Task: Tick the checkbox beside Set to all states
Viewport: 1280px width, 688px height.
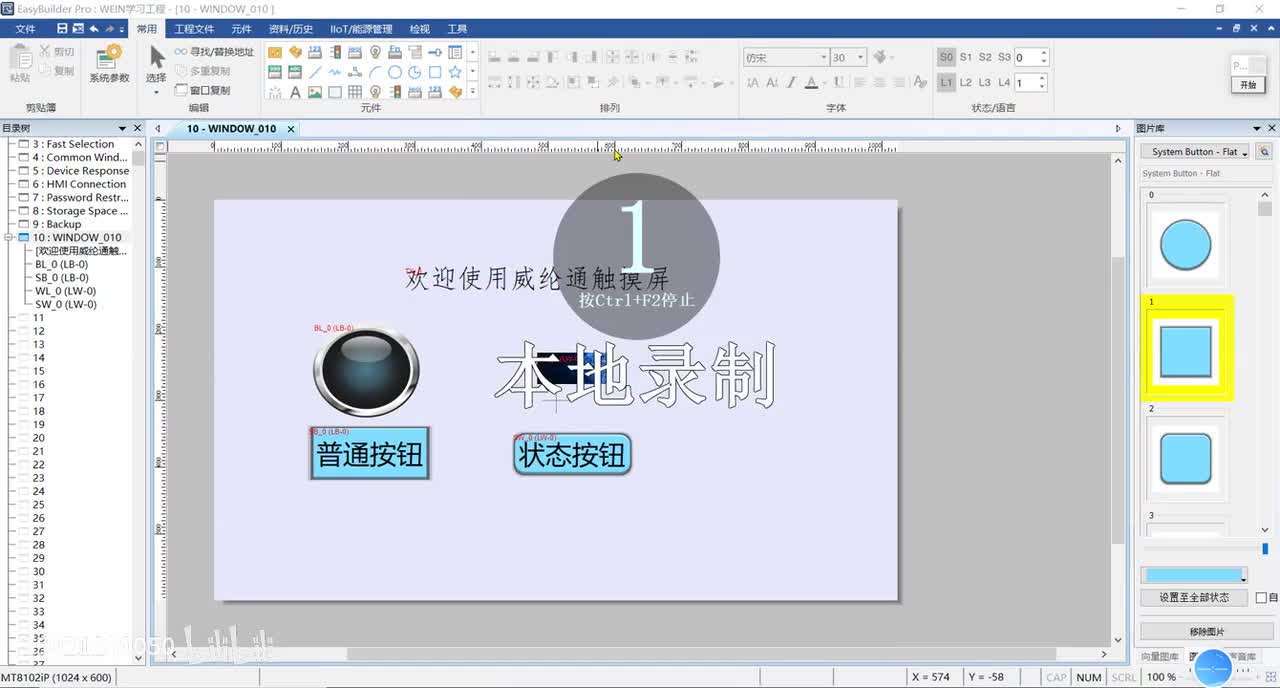Action: coord(1260,598)
